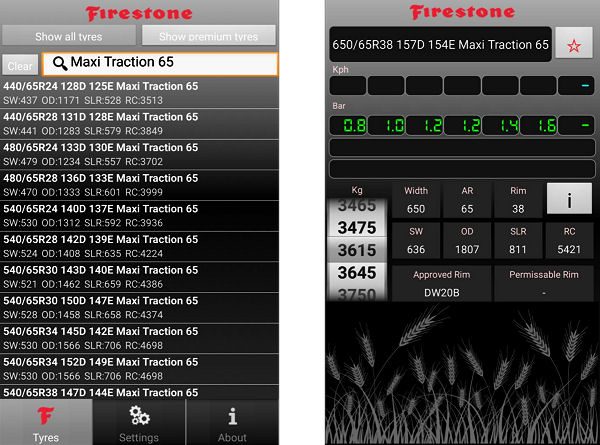Viewport: 600px width, 445px height.
Task: Open the Tyres tab
Action: [46, 422]
